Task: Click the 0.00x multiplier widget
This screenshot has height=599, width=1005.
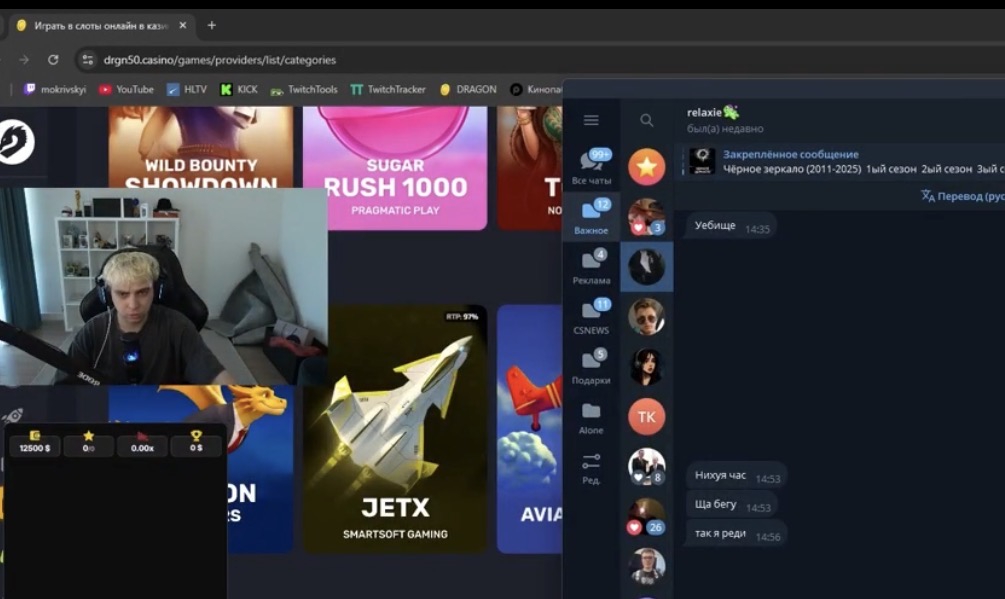Action: point(142,443)
